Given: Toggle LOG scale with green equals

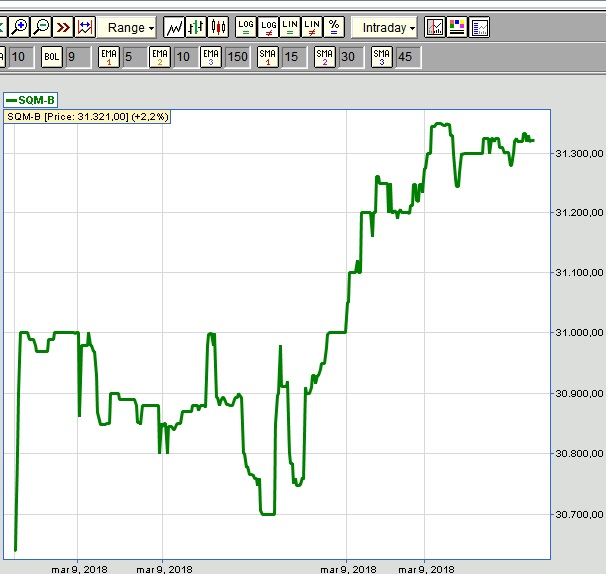Looking at the screenshot, I should pyautogui.click(x=246, y=27).
